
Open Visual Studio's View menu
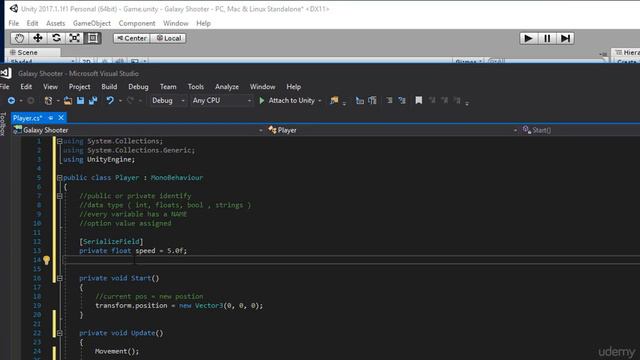[50, 87]
